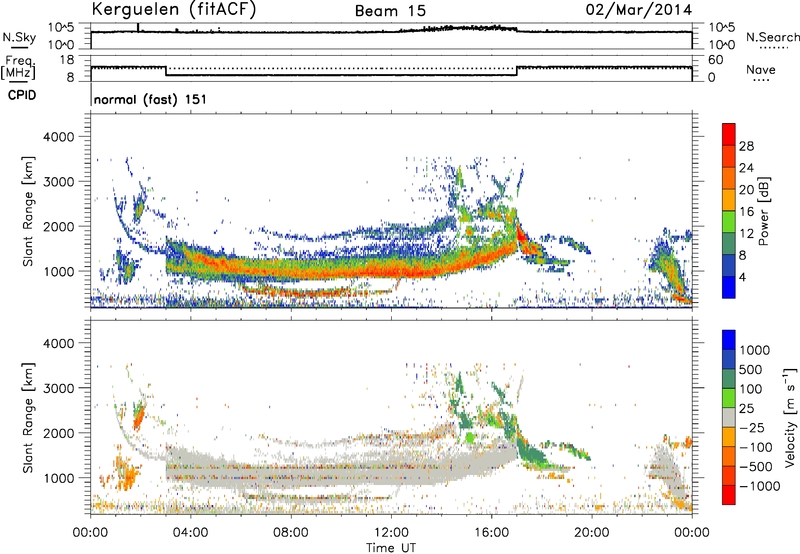Image resolution: width=800 pixels, height=554 pixels.
Task: Click the '08:00' time tick label
Action: (291, 533)
